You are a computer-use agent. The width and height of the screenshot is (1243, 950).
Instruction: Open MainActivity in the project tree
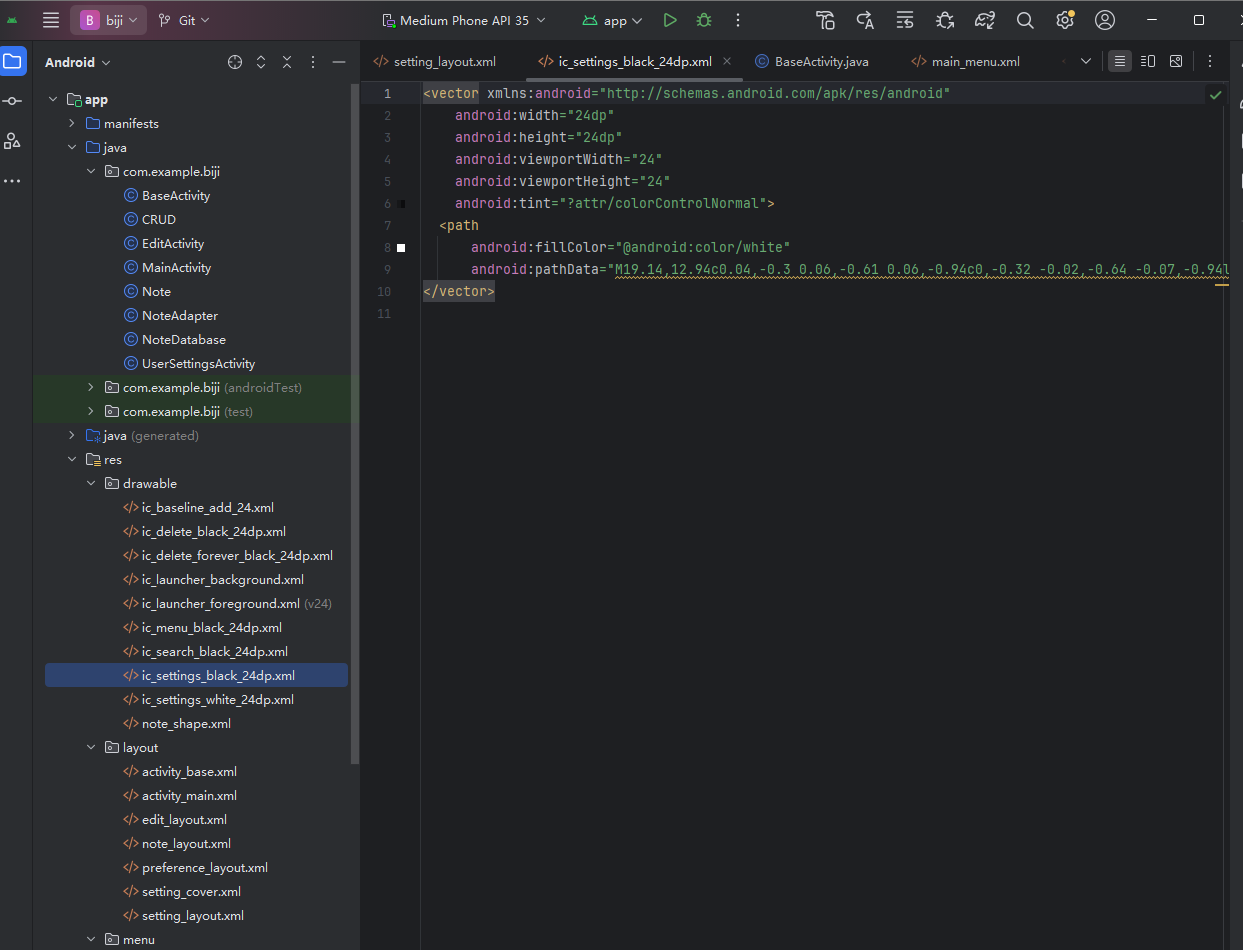(x=176, y=268)
